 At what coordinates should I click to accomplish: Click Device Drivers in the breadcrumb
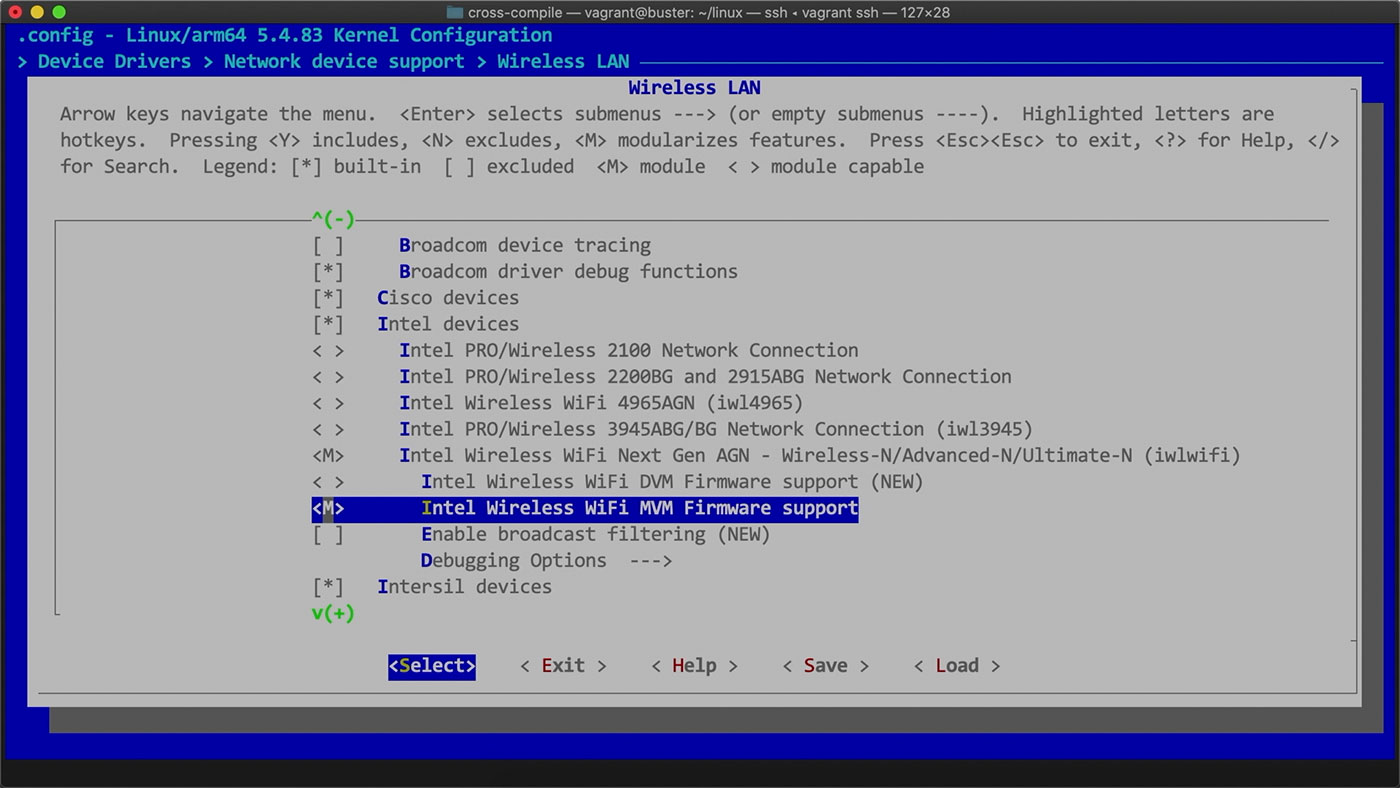click(114, 61)
